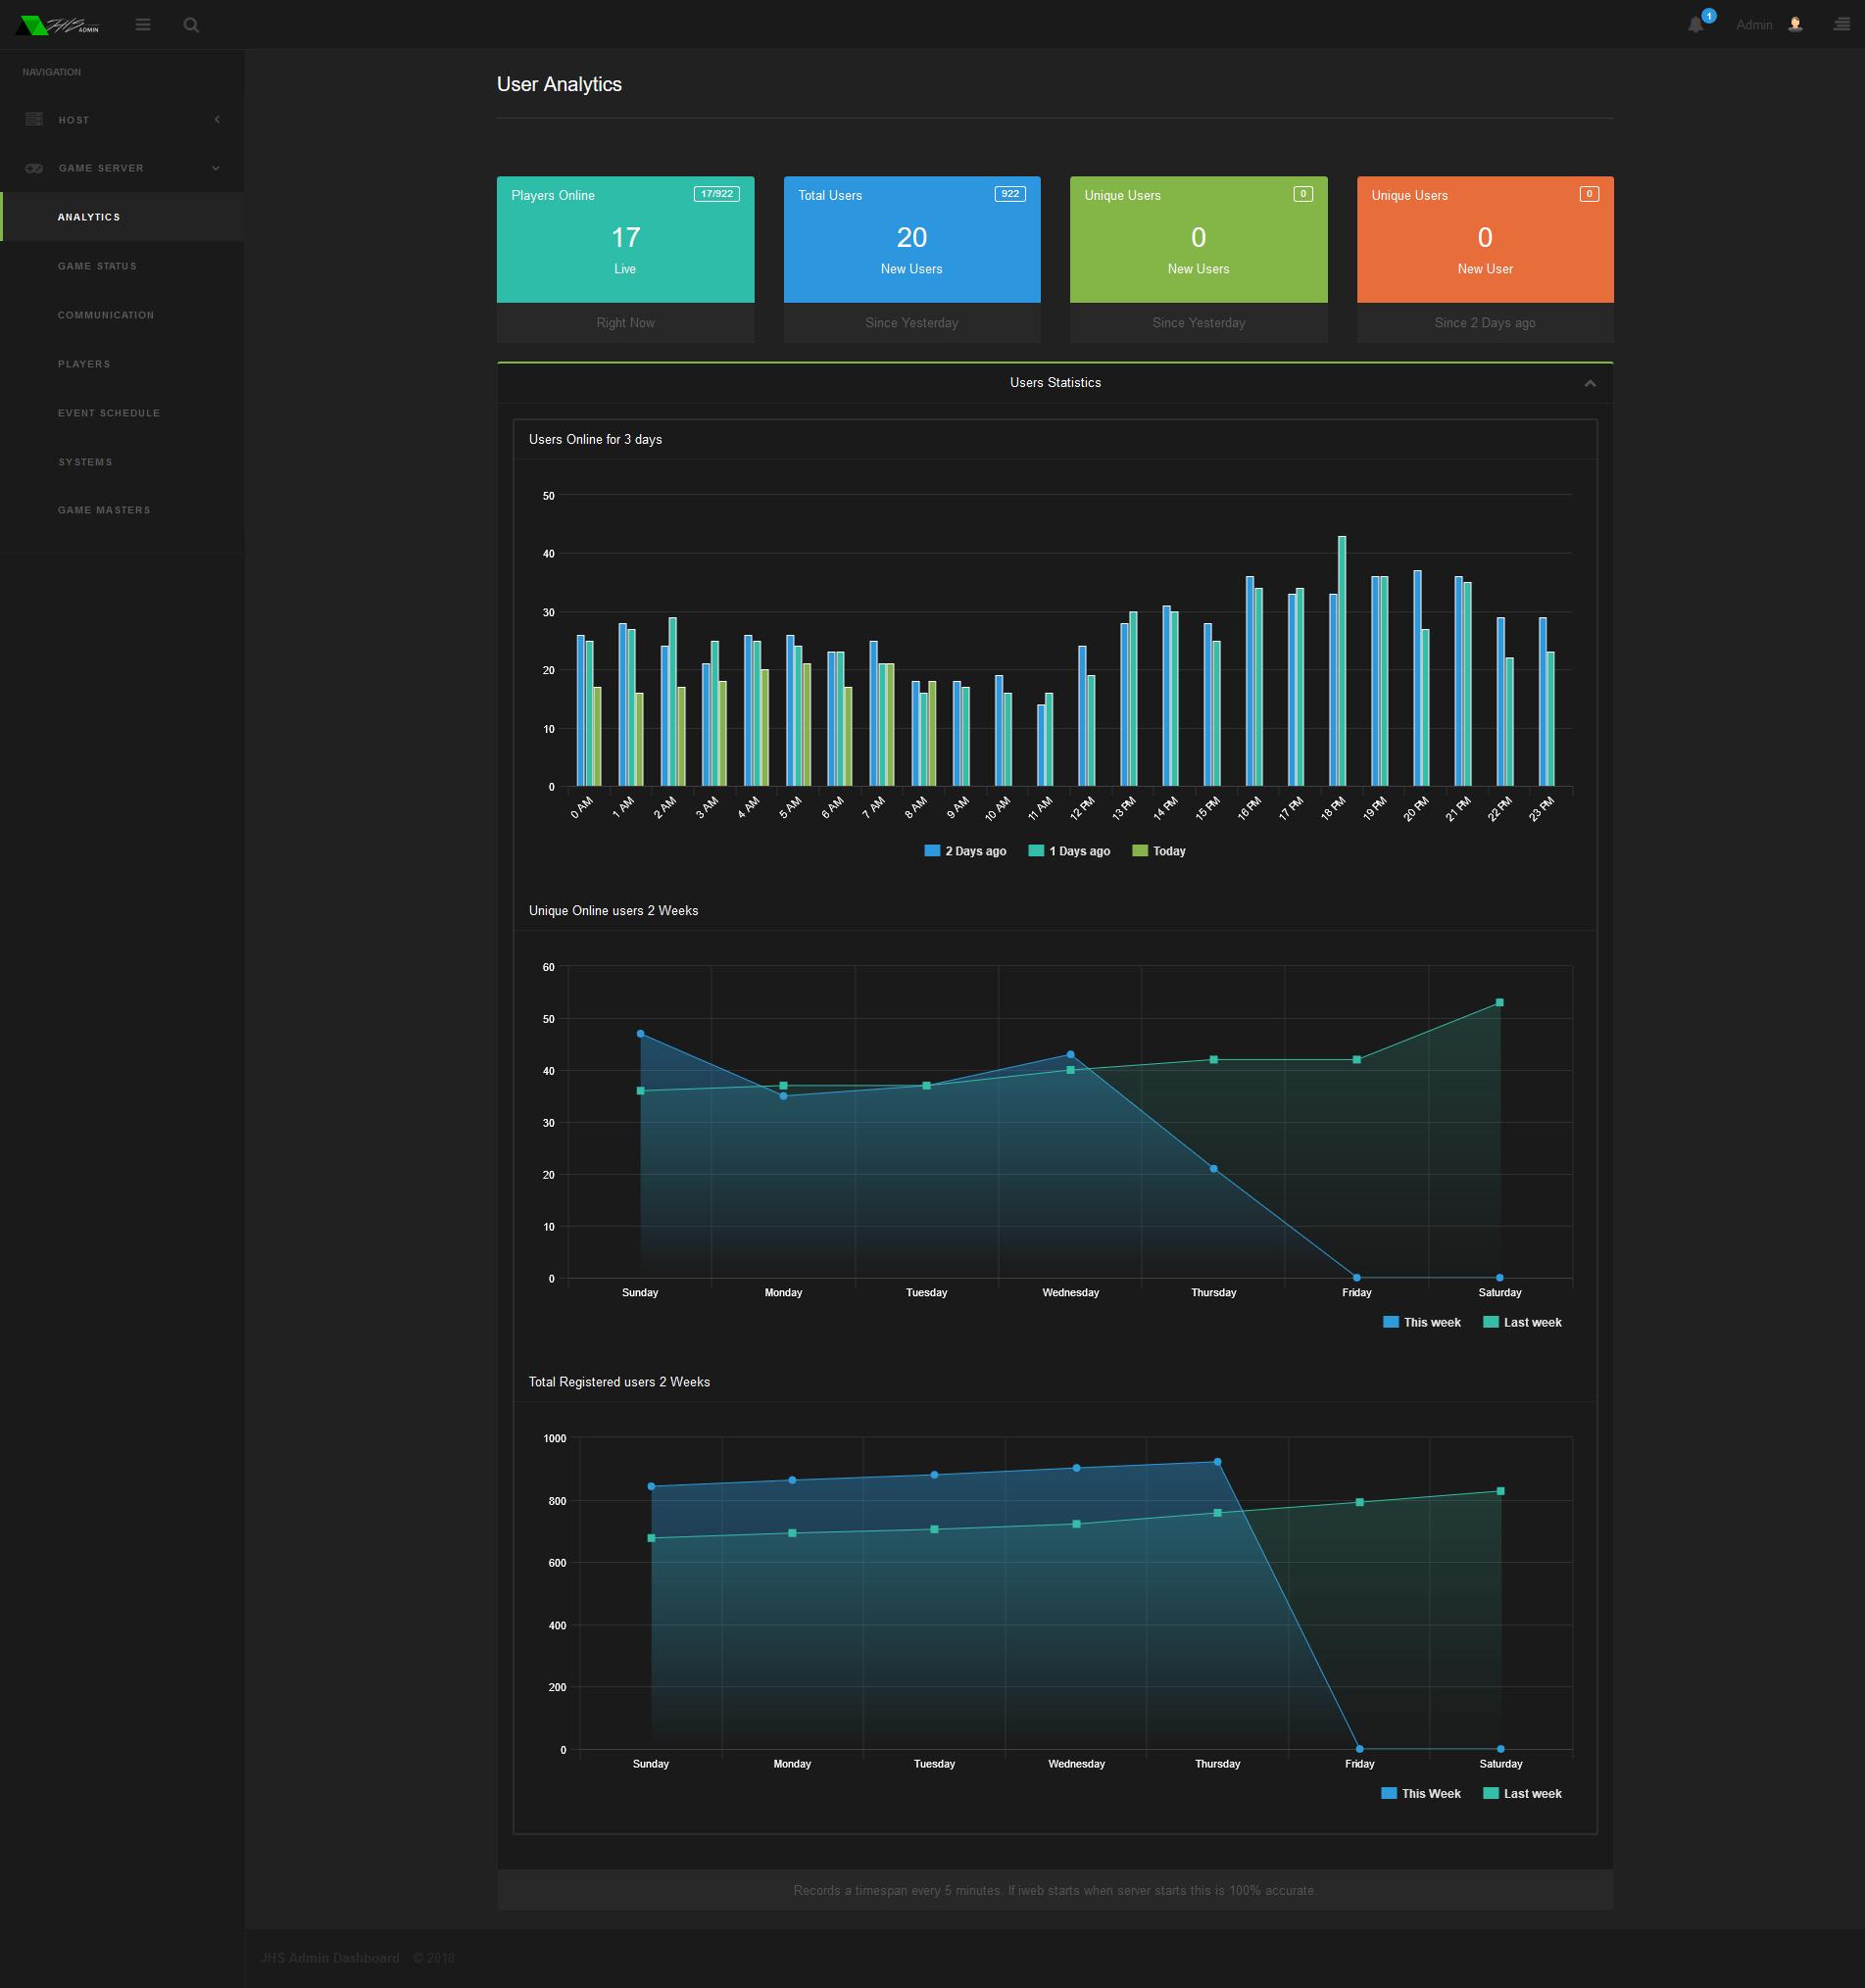
Task: Open the right panel menu icon
Action: point(1841,25)
